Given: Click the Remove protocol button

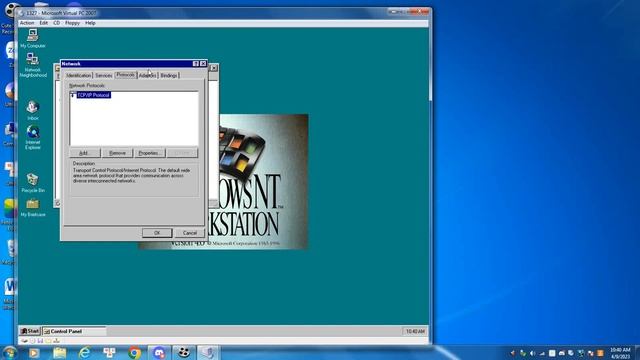Looking at the screenshot, I should pyautogui.click(x=117, y=153).
